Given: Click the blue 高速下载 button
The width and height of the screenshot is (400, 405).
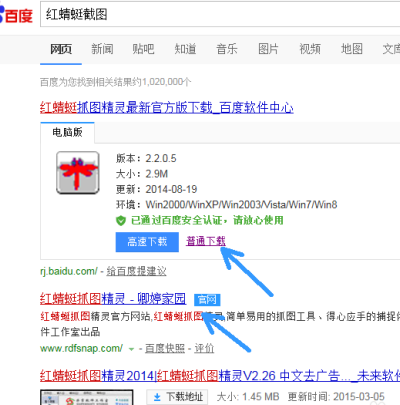Looking at the screenshot, I should pos(147,242).
